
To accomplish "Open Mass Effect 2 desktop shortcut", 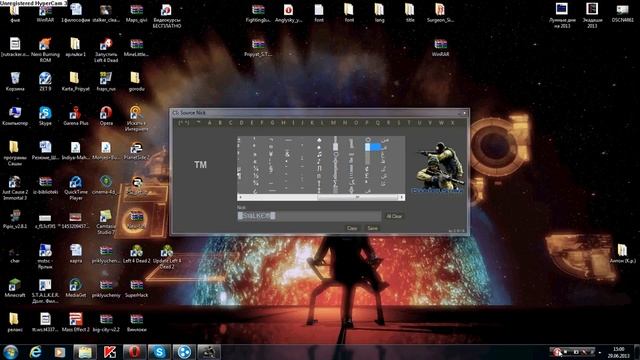I will tap(76, 322).
